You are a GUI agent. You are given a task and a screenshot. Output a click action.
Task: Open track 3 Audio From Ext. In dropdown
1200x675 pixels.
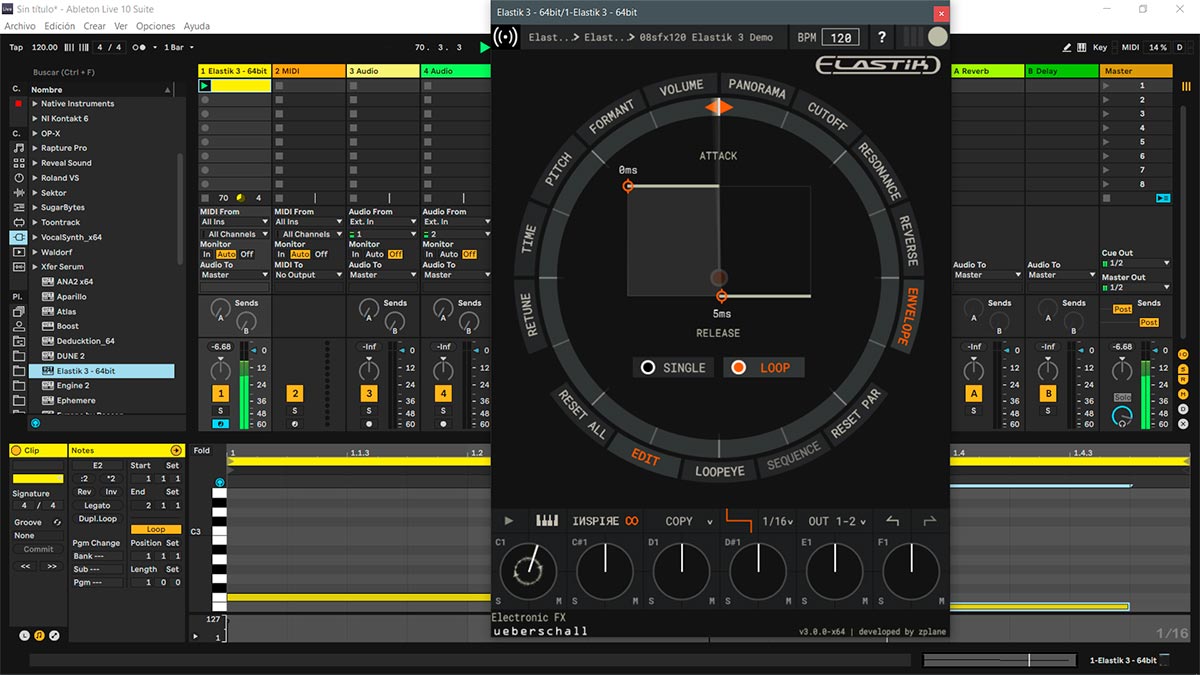[x=383, y=222]
